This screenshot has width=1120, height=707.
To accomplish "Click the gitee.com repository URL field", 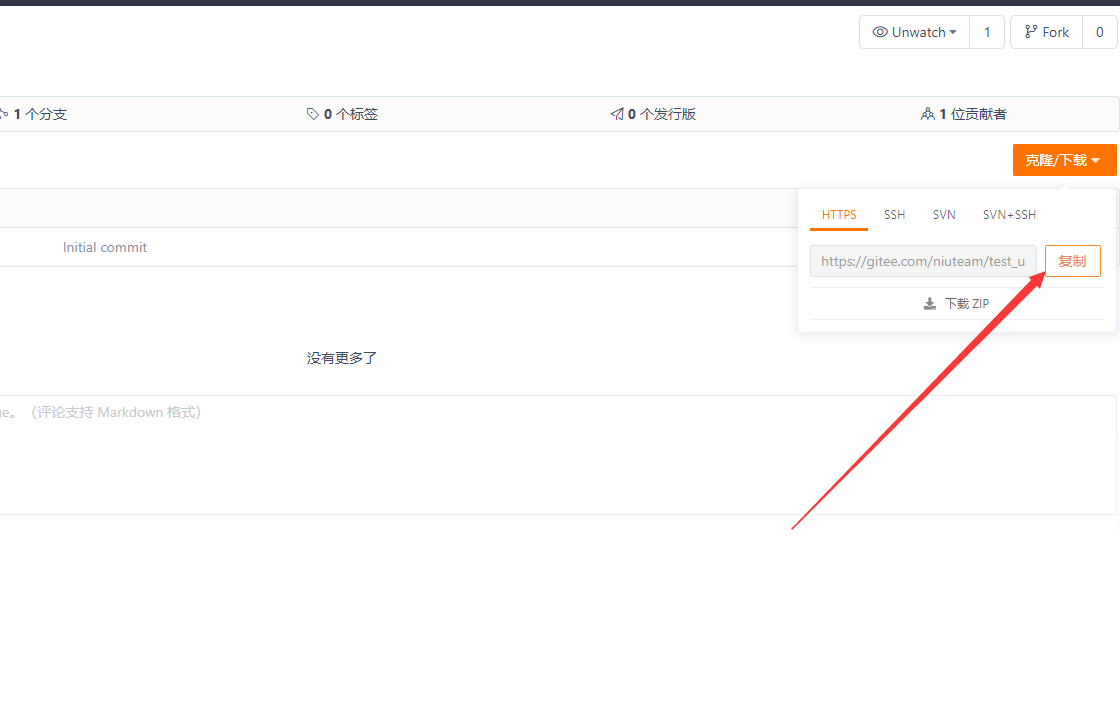I will point(923,261).
